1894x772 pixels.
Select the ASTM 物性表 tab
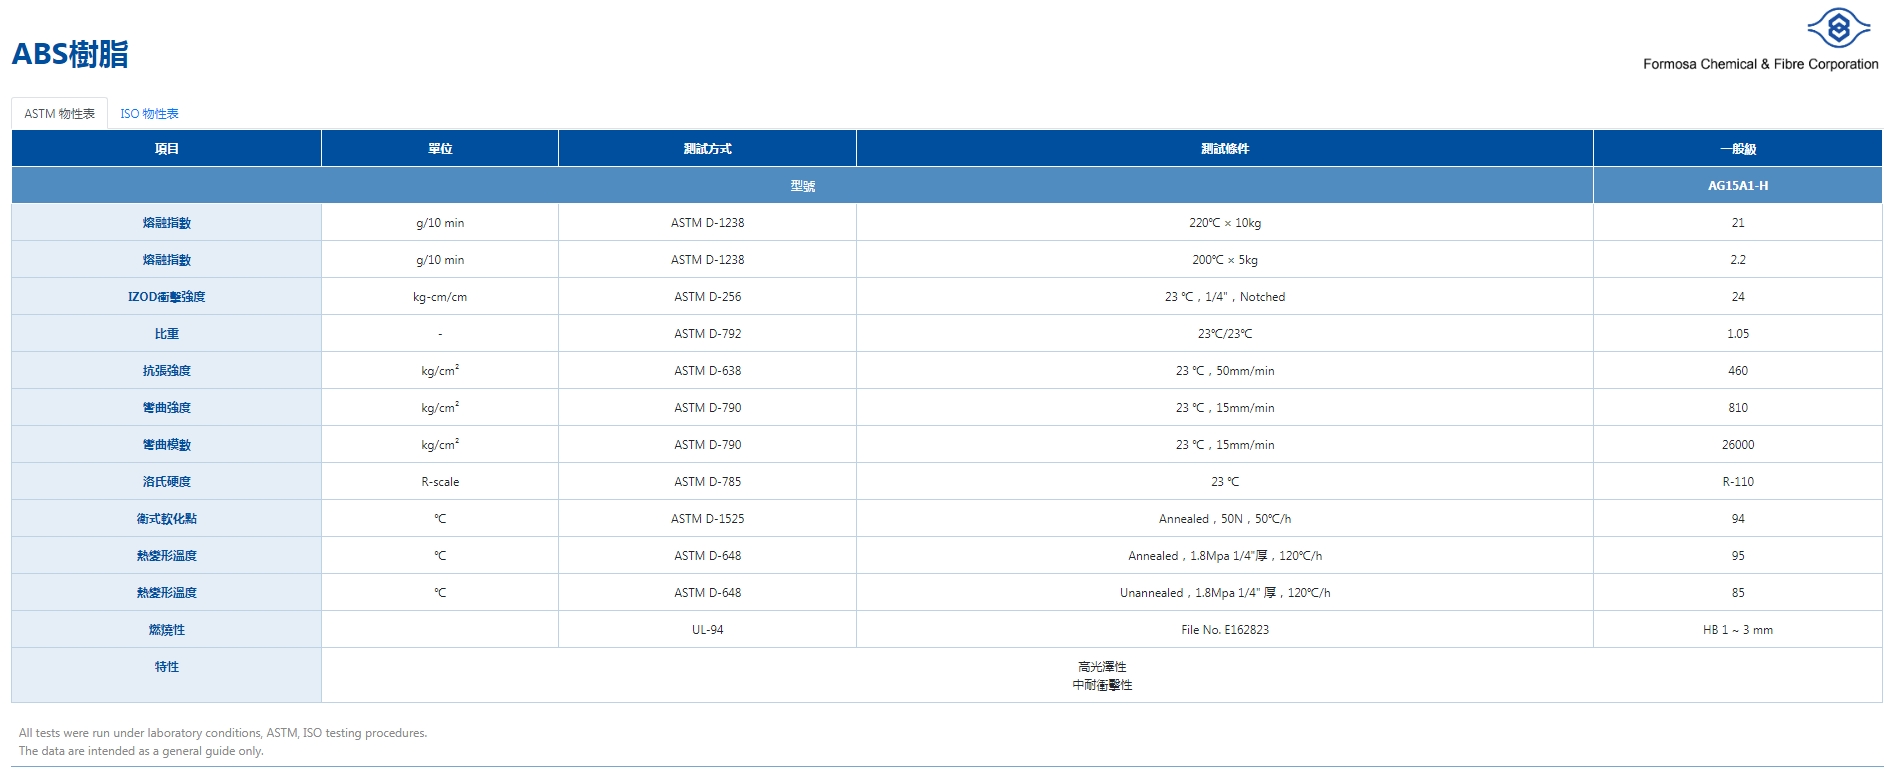pos(60,114)
